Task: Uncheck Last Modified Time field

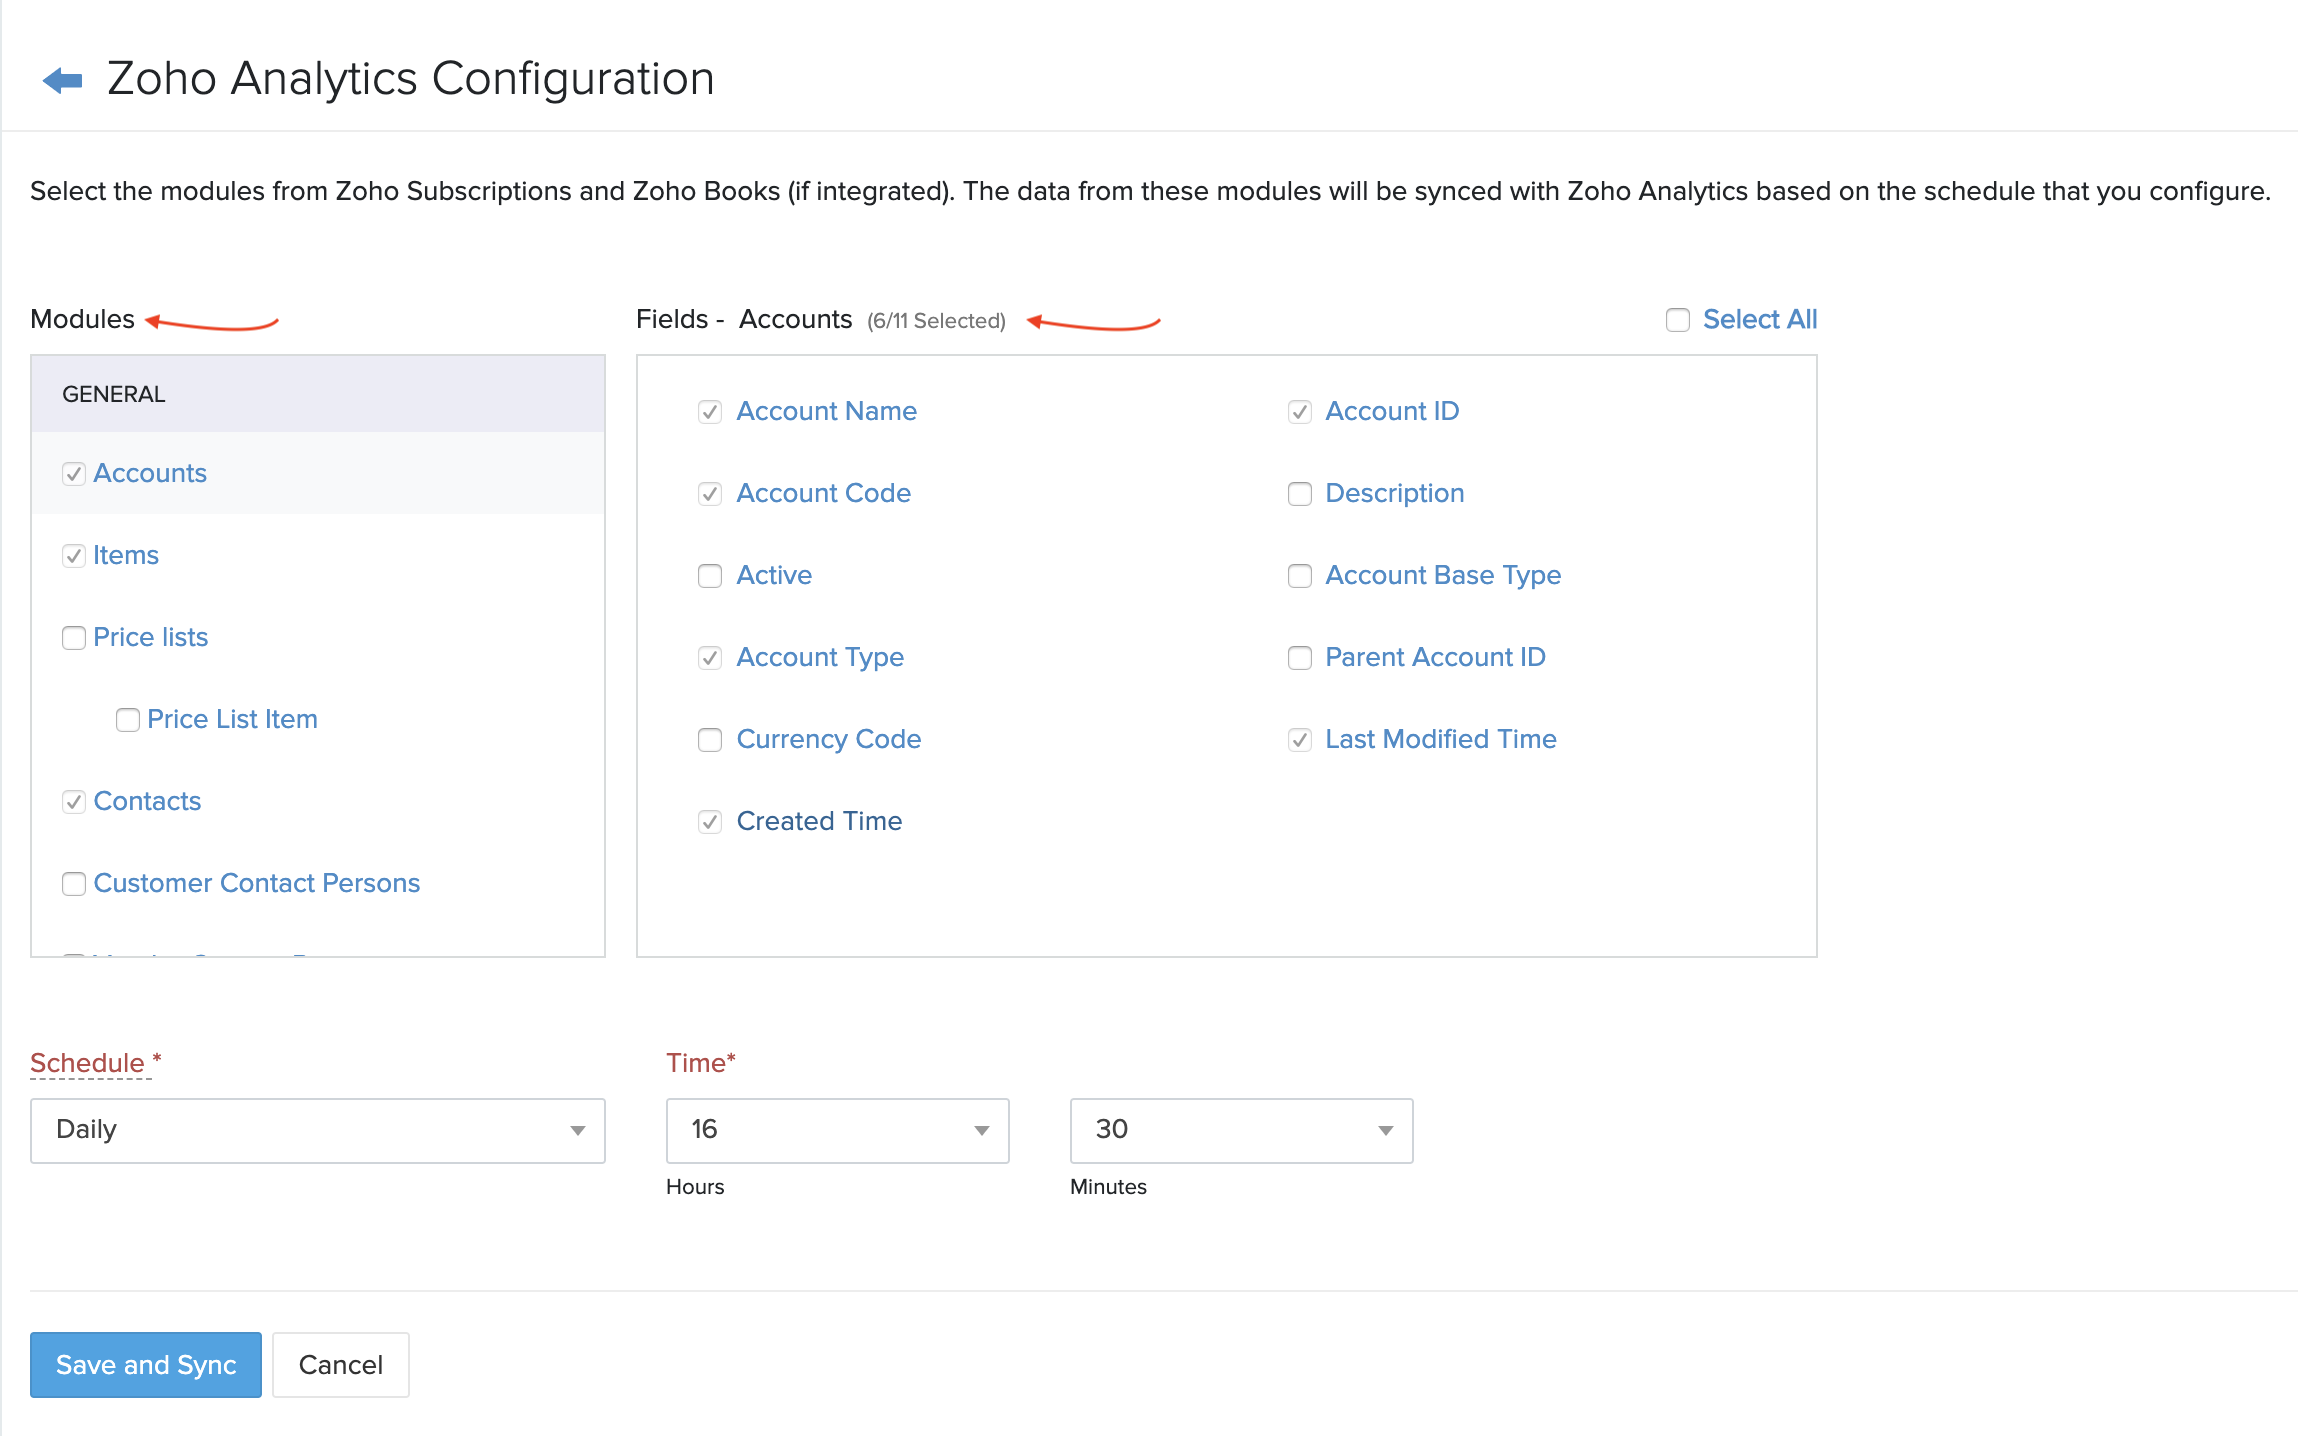Action: click(1299, 740)
